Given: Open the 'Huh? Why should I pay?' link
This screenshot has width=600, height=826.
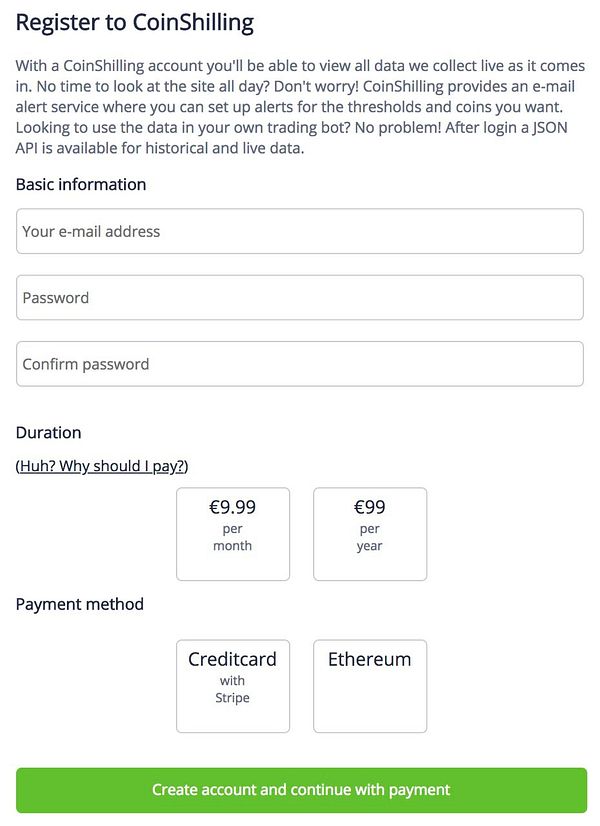Looking at the screenshot, I should pyautogui.click(x=102, y=466).
